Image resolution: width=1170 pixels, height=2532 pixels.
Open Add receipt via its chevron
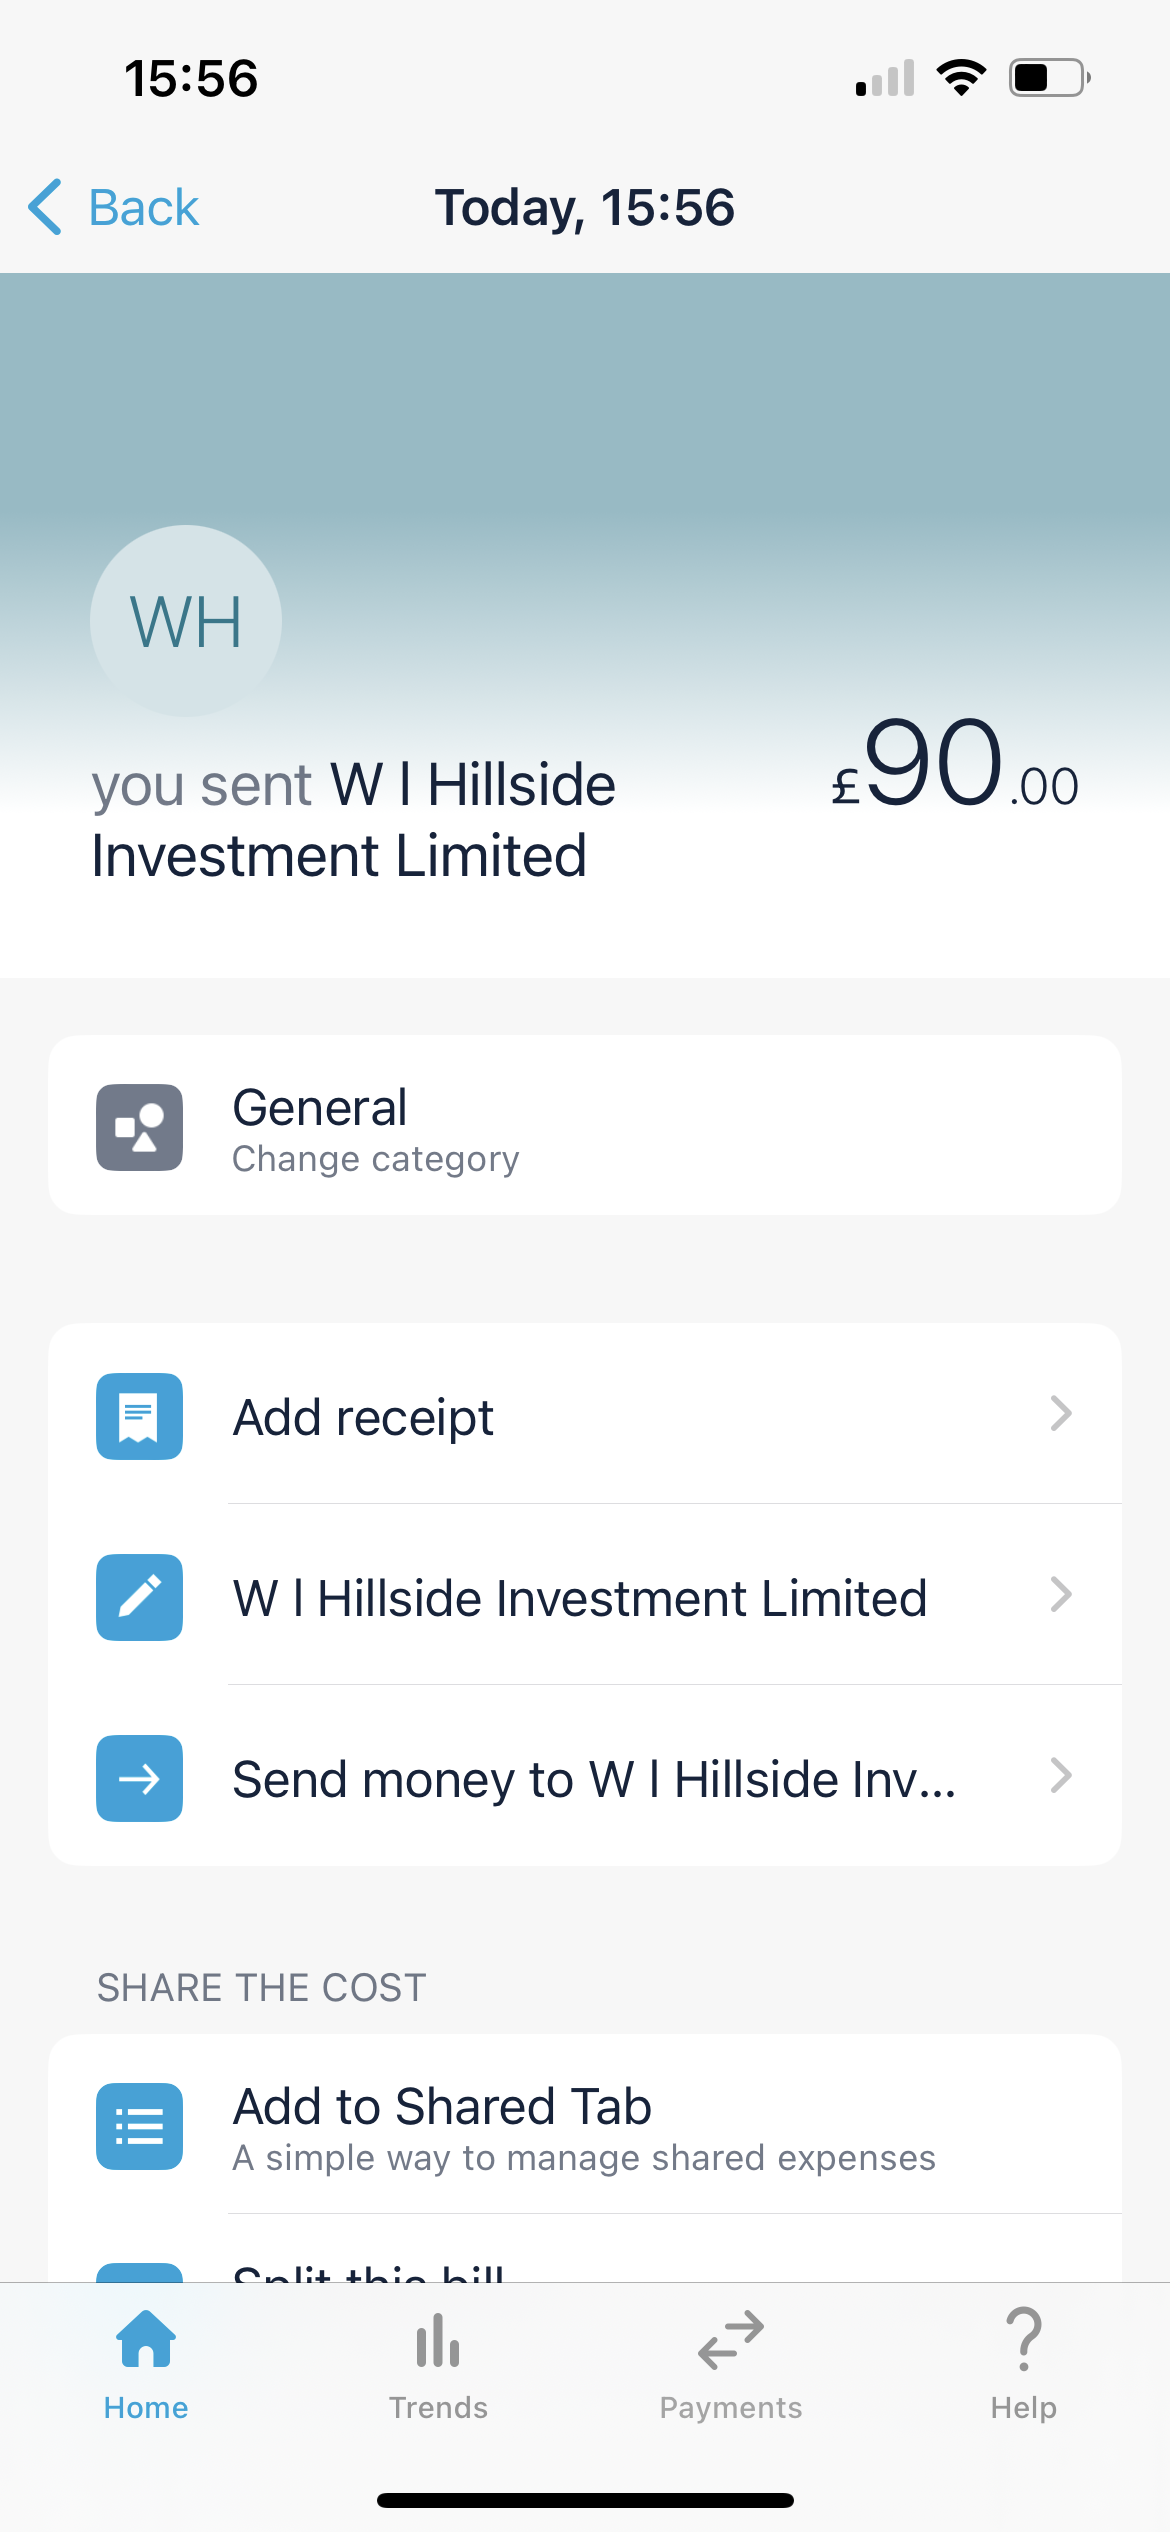[1061, 1414]
